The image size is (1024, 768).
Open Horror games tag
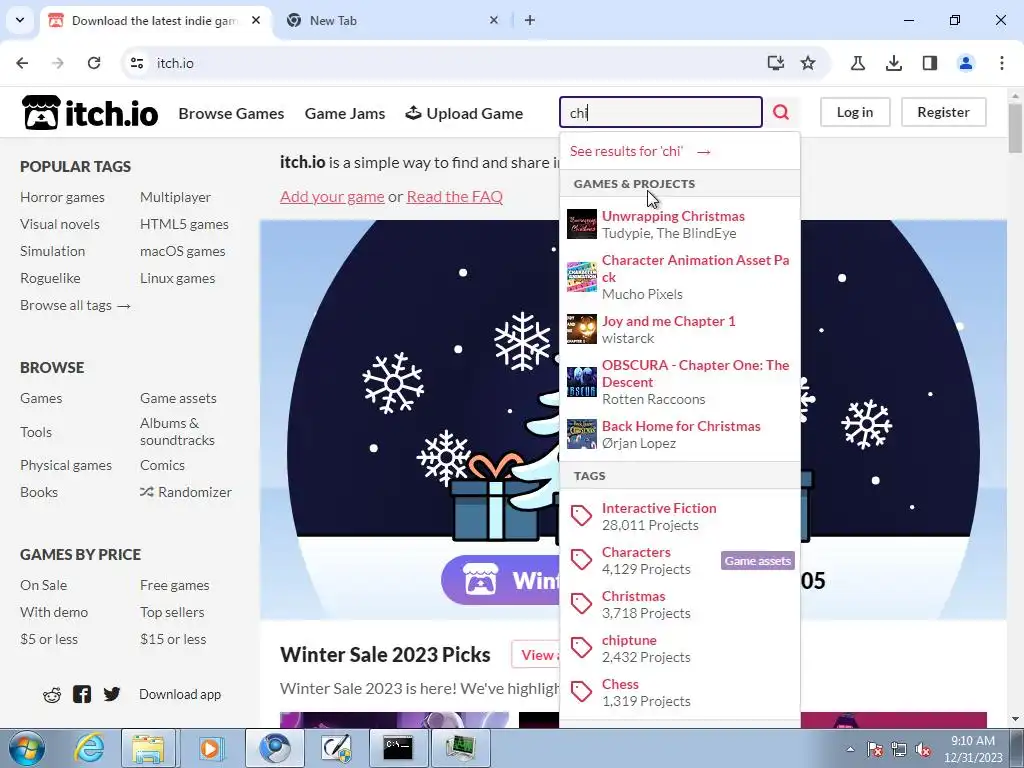point(62,197)
